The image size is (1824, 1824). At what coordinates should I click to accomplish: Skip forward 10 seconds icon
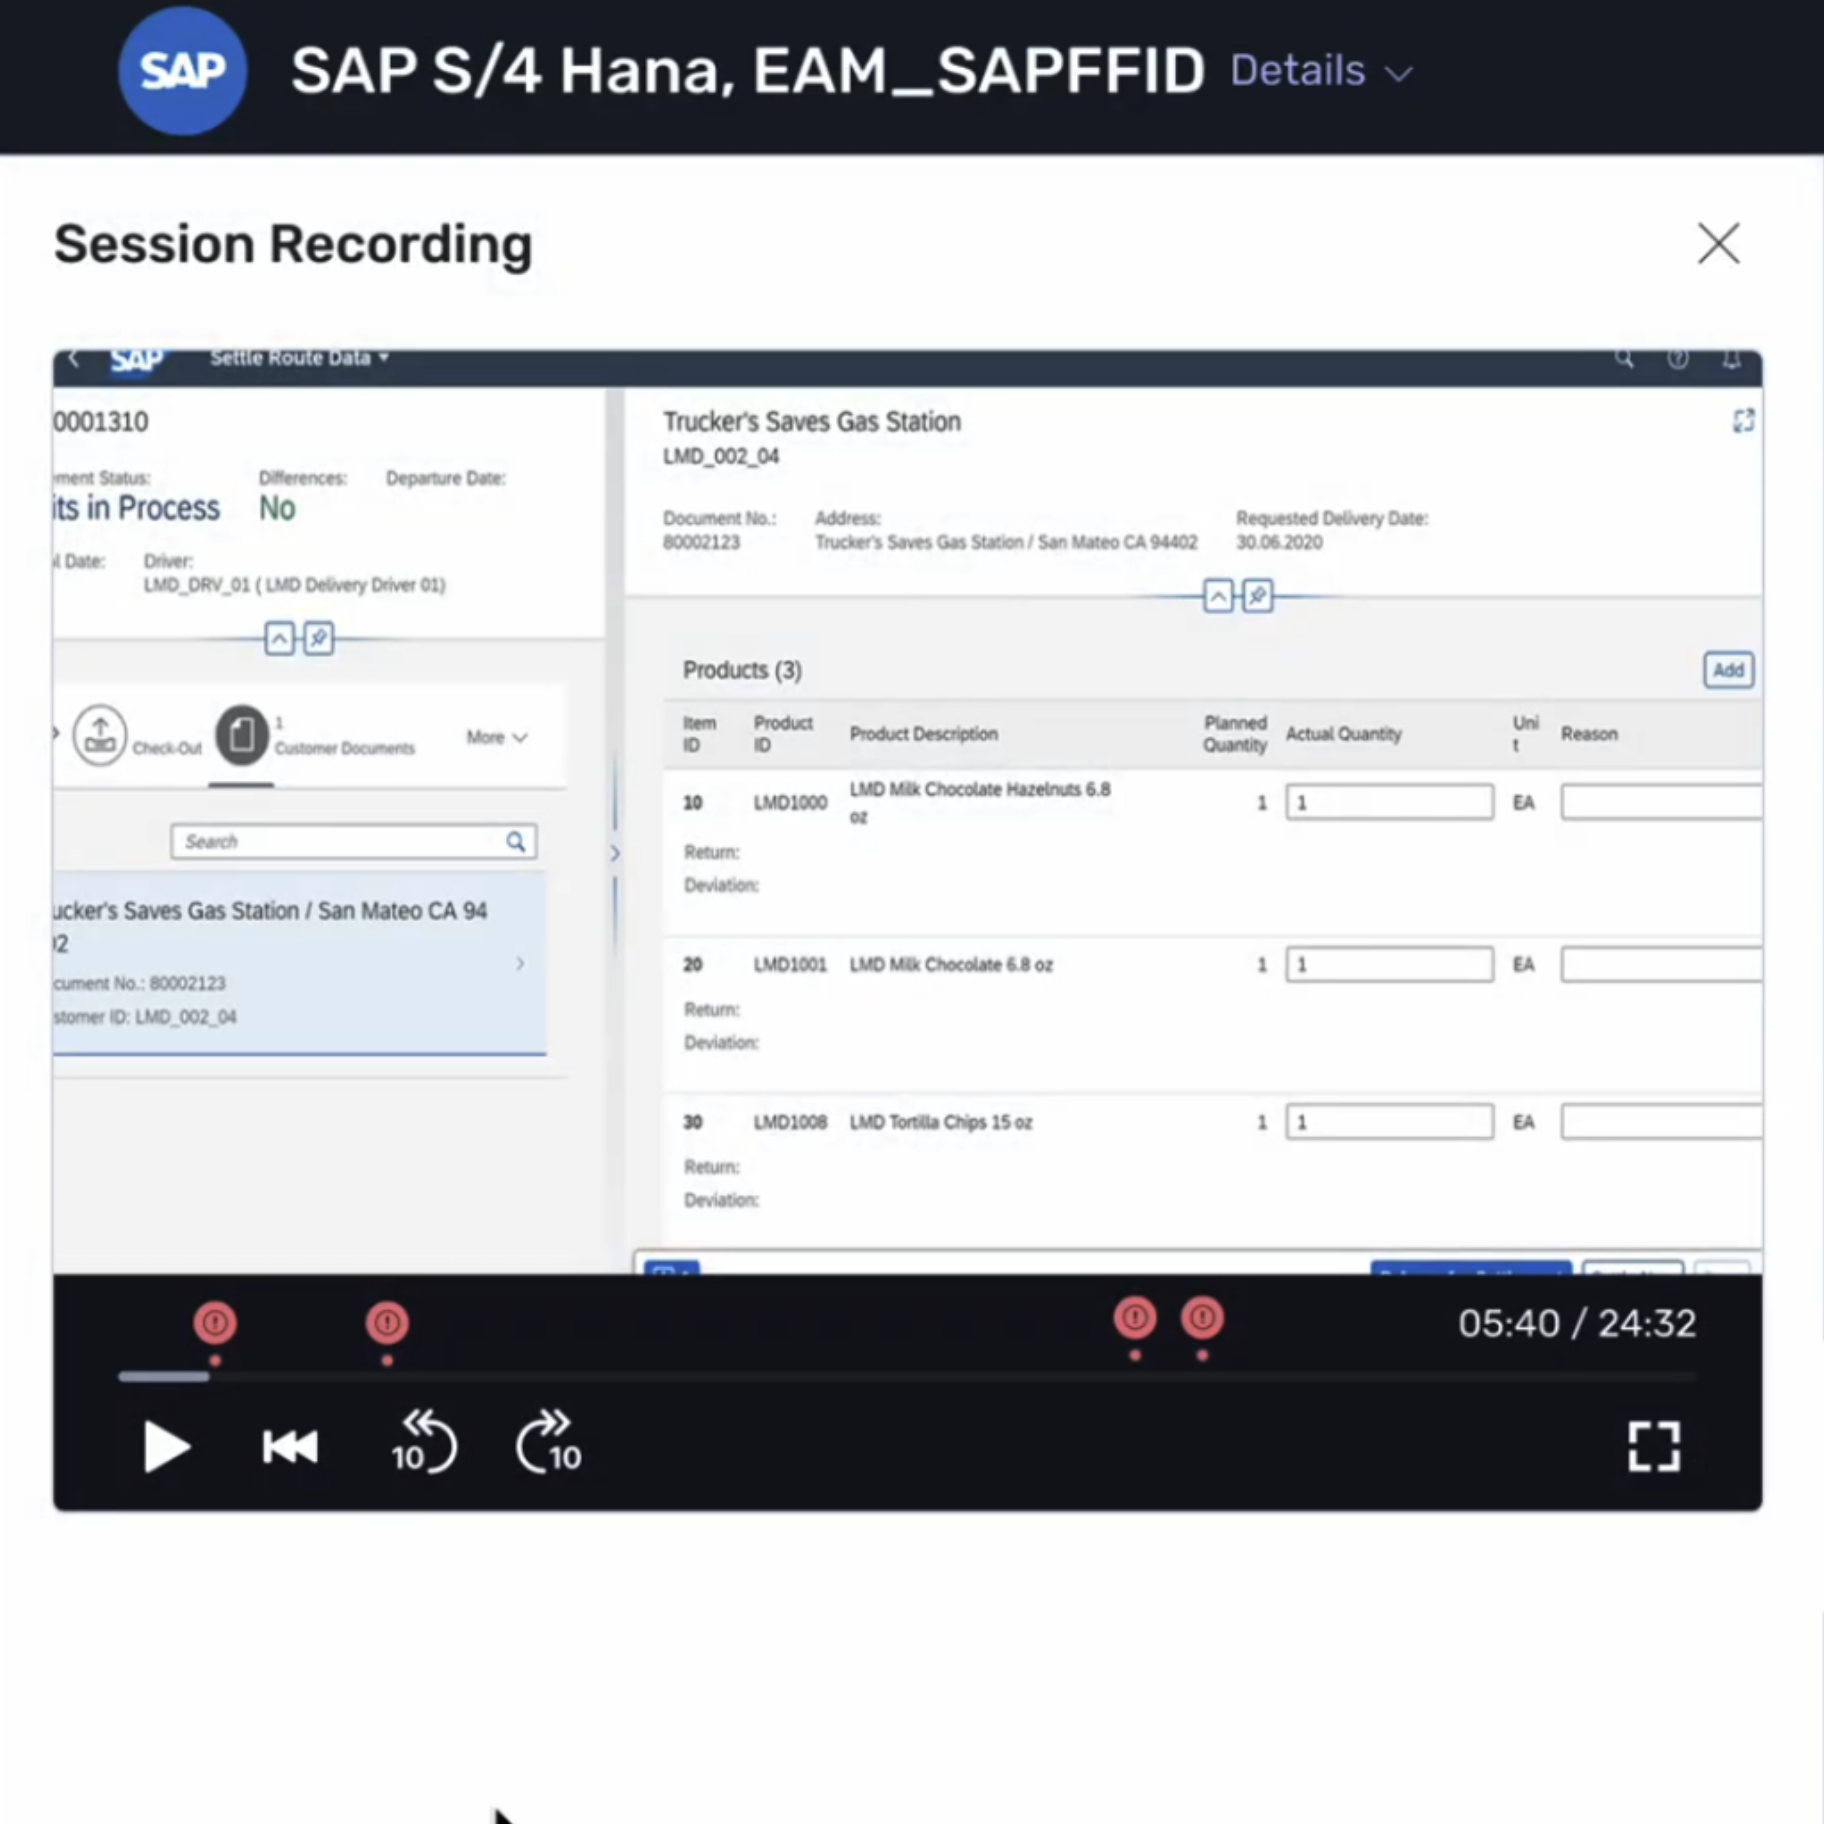pyautogui.click(x=548, y=1441)
